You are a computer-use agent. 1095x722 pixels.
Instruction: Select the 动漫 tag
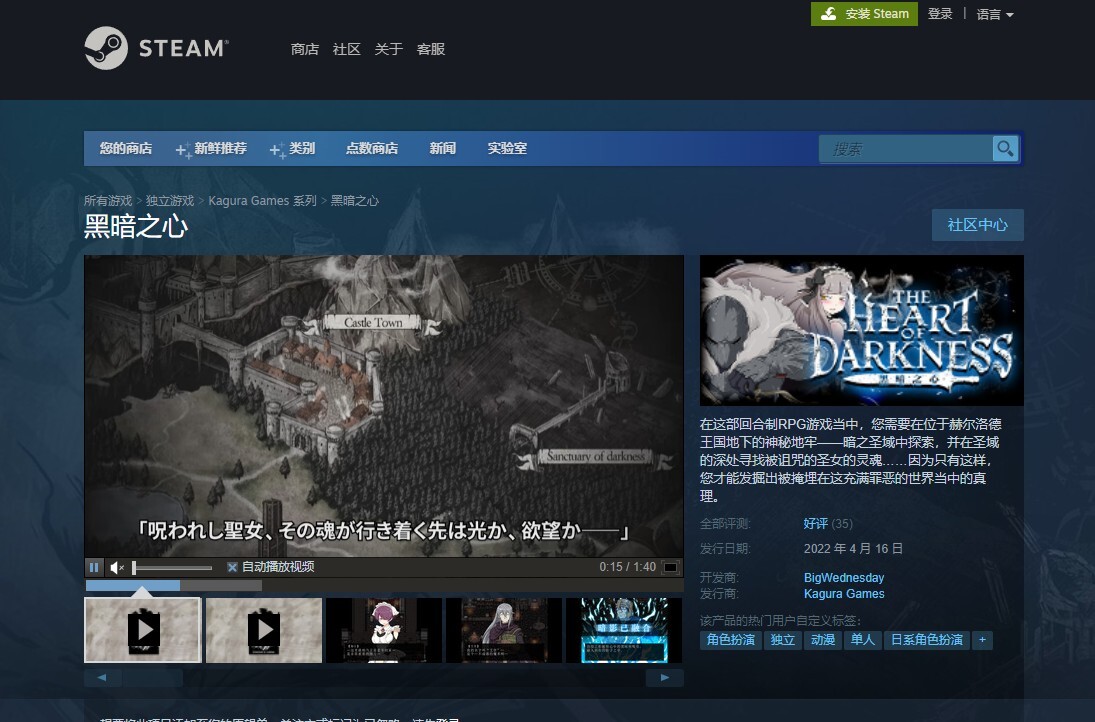click(823, 640)
